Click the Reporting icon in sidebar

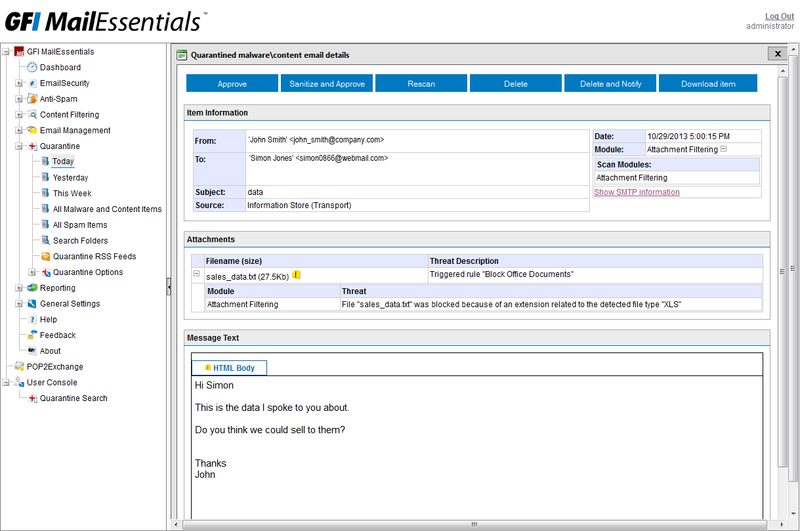point(32,288)
